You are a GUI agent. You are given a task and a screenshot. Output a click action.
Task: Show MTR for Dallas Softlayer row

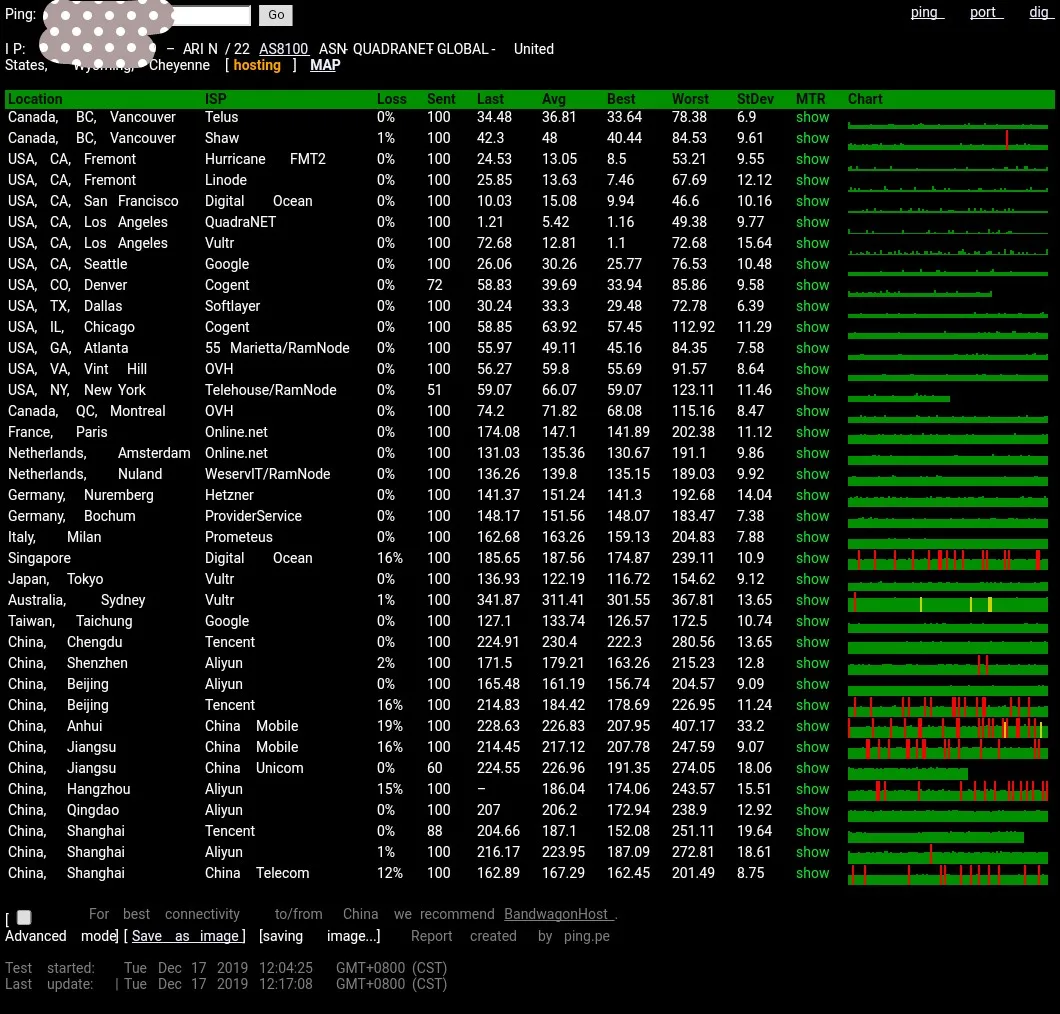[812, 306]
